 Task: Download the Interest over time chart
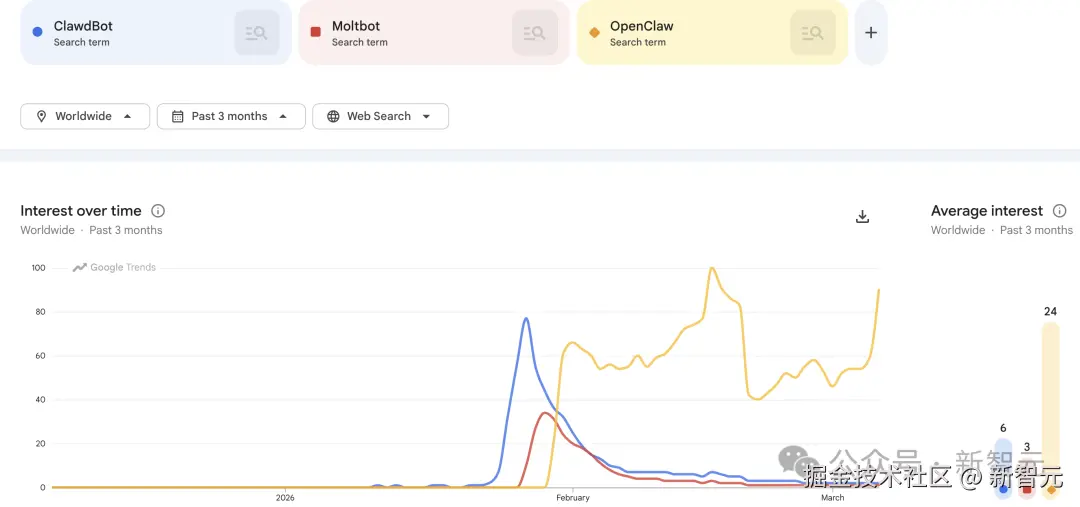tap(863, 216)
